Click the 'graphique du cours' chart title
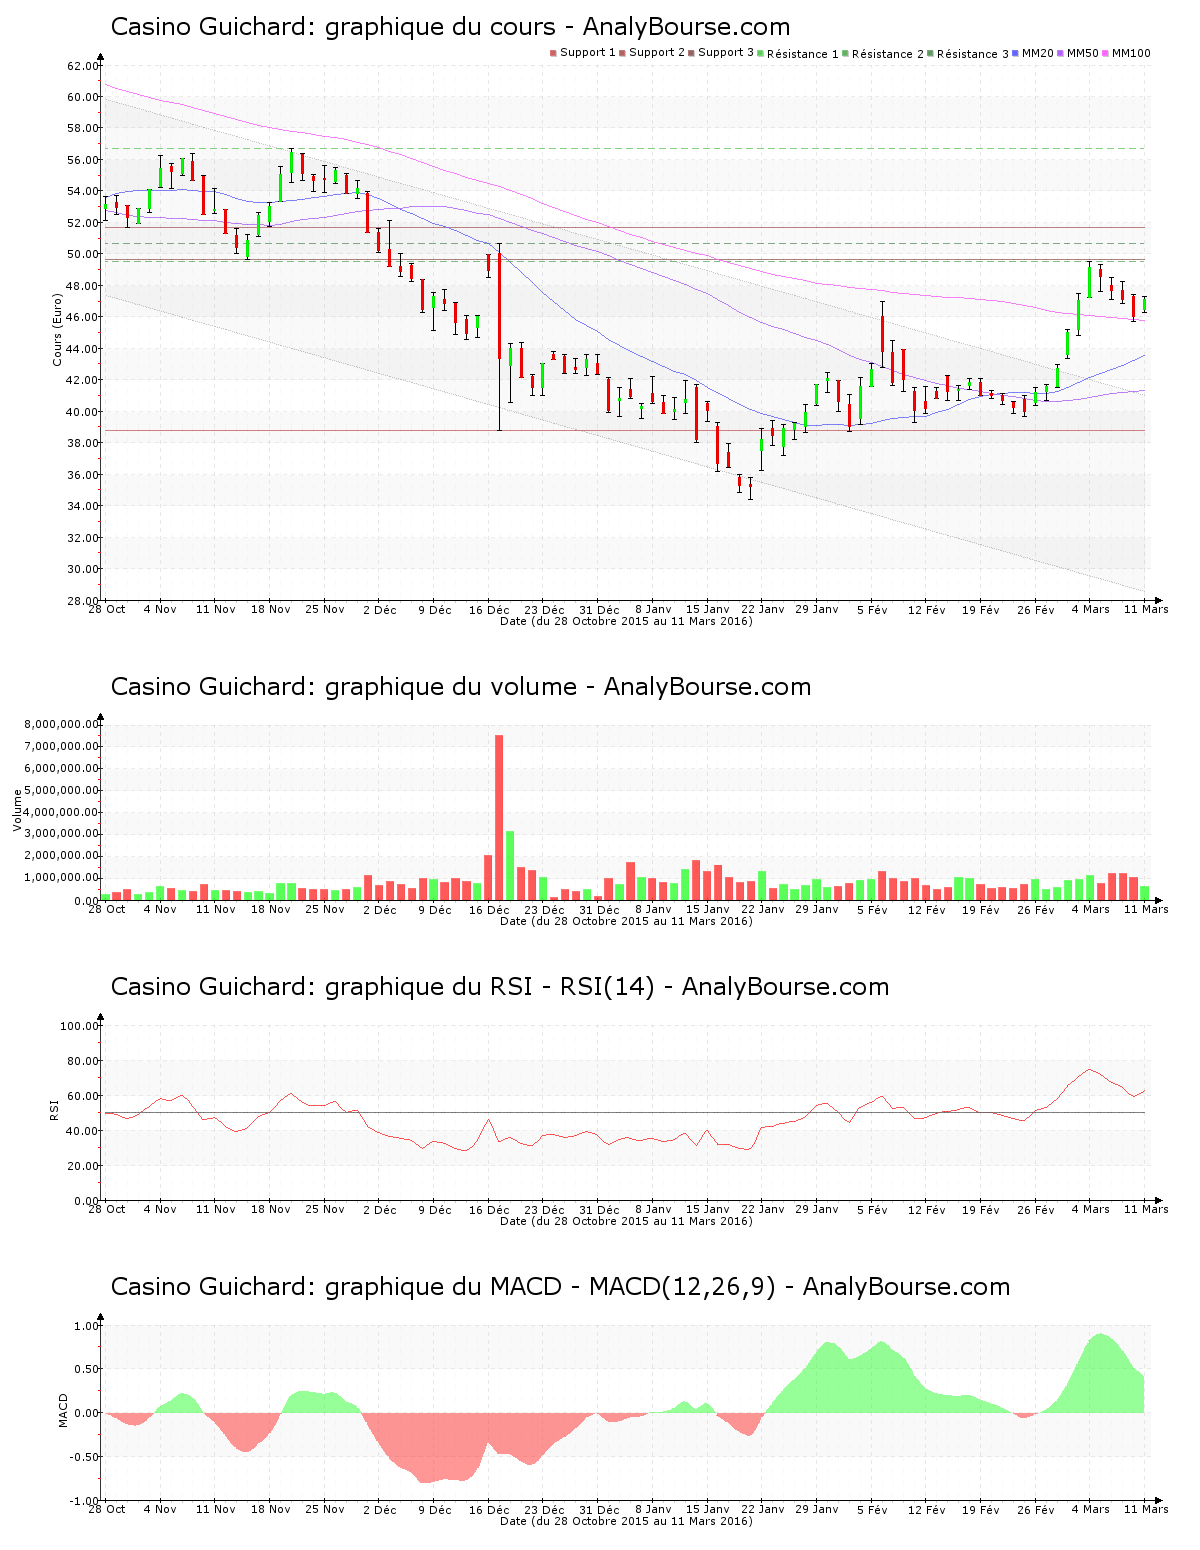 (450, 27)
